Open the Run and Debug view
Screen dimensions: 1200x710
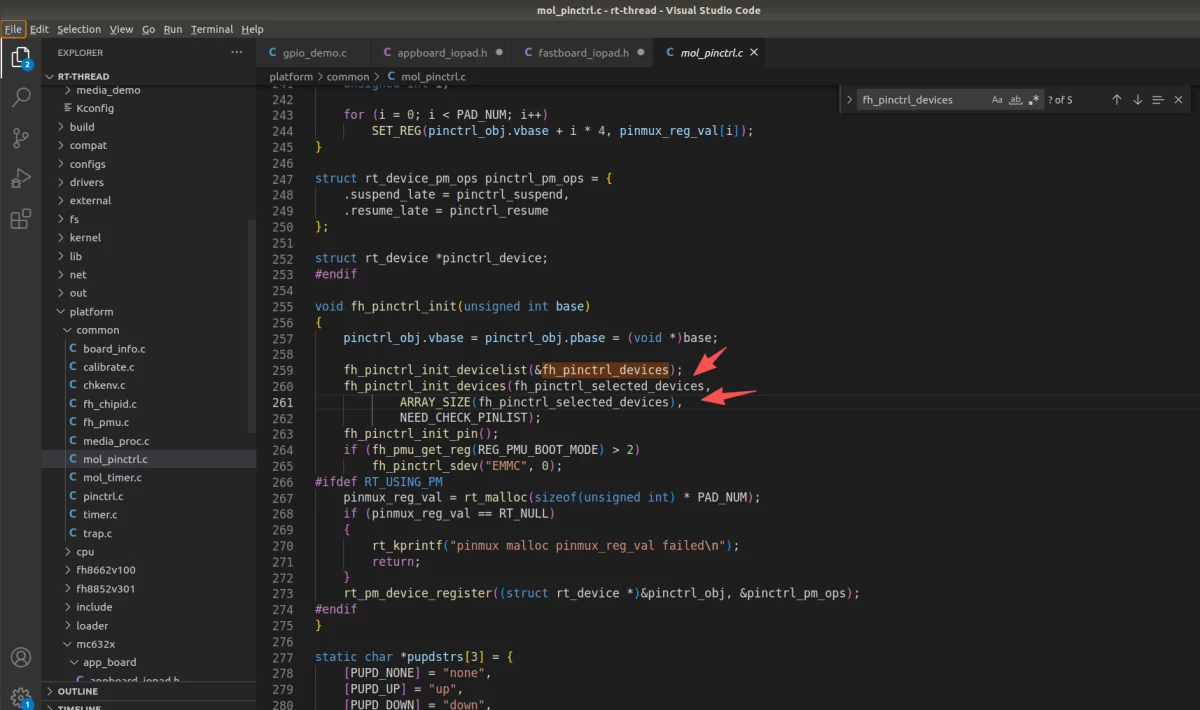tap(20, 179)
